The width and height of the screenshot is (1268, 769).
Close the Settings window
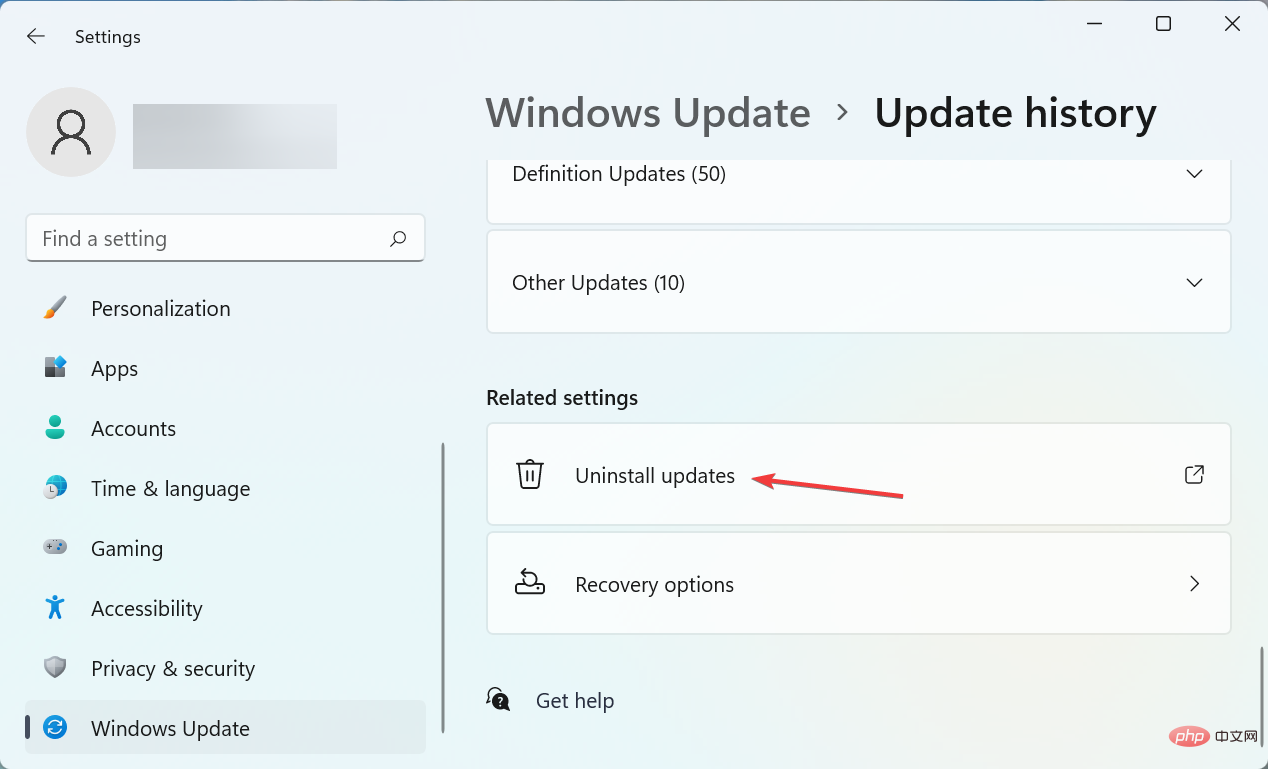point(1234,24)
